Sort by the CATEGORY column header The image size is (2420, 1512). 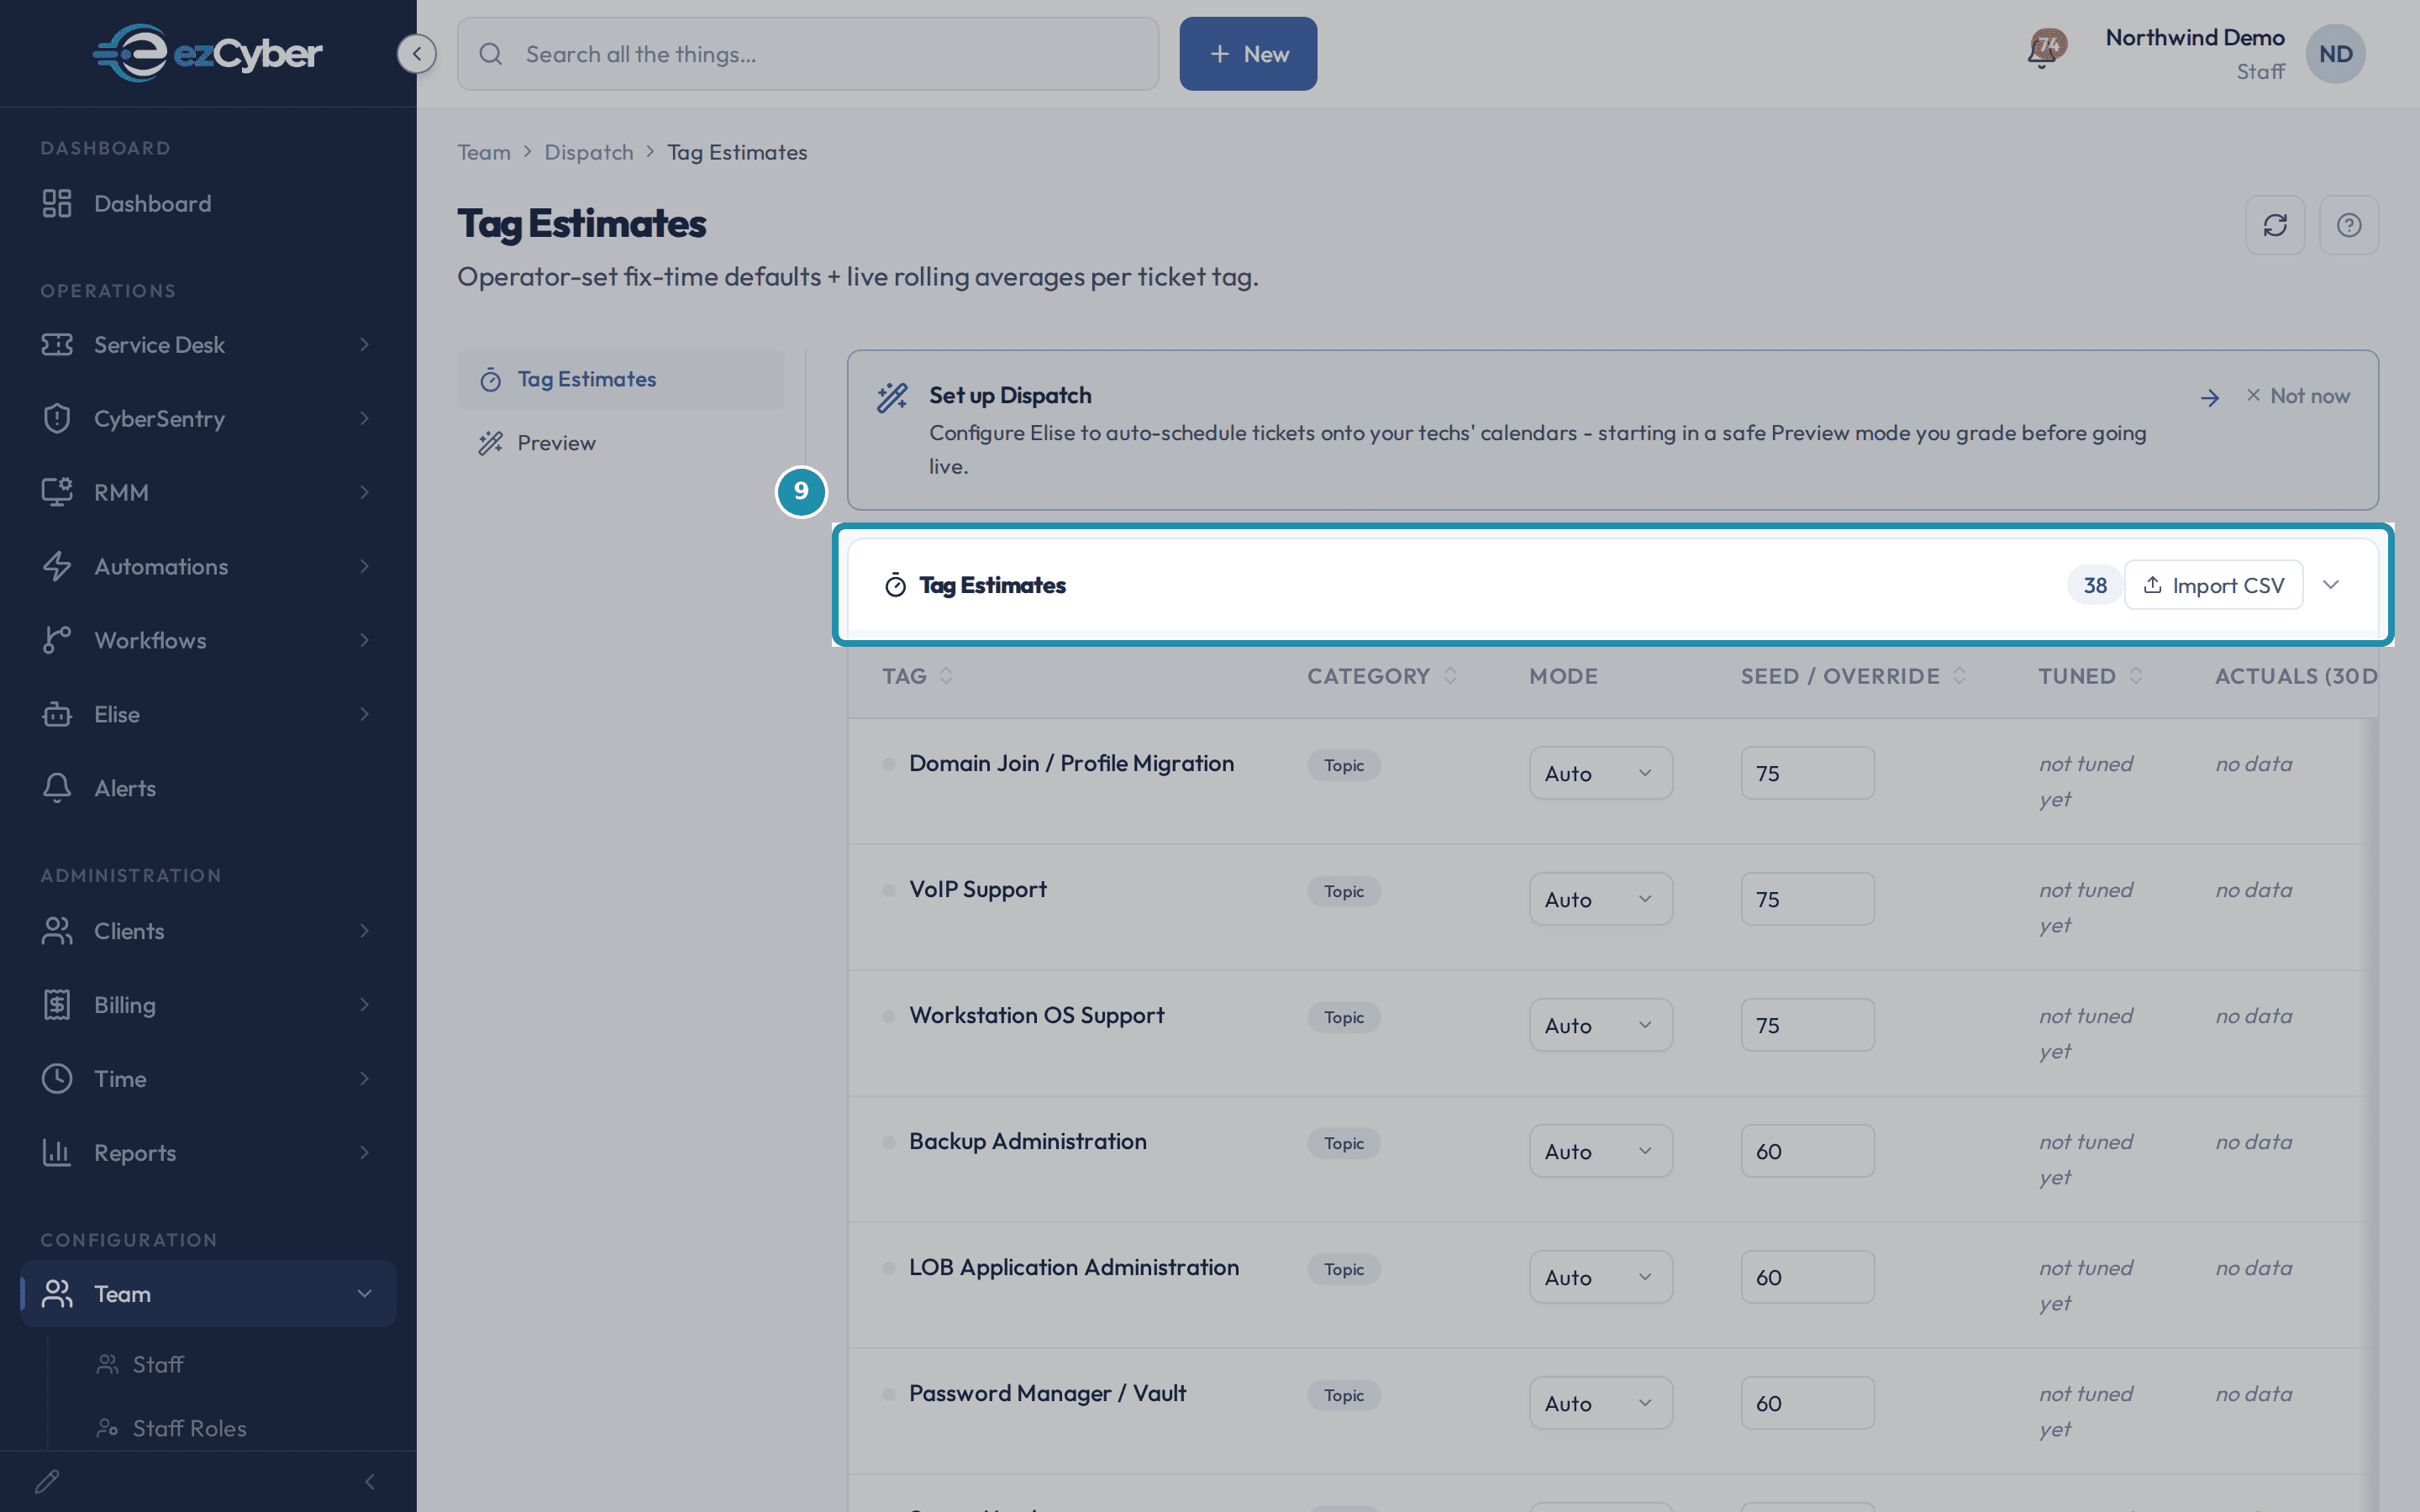tap(1381, 676)
